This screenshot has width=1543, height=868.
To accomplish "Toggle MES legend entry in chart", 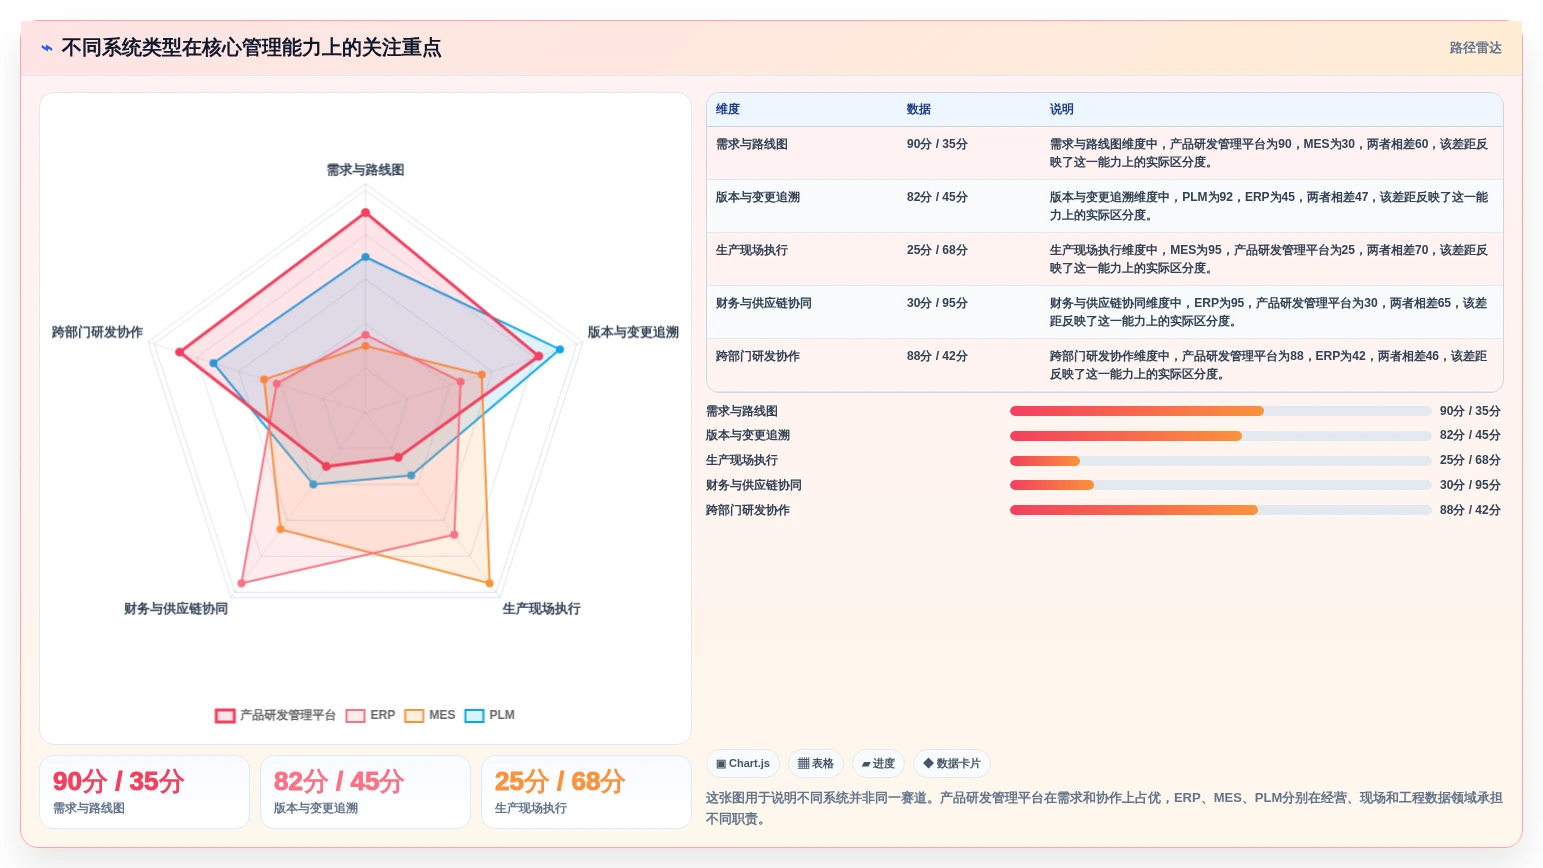I will 430,715.
